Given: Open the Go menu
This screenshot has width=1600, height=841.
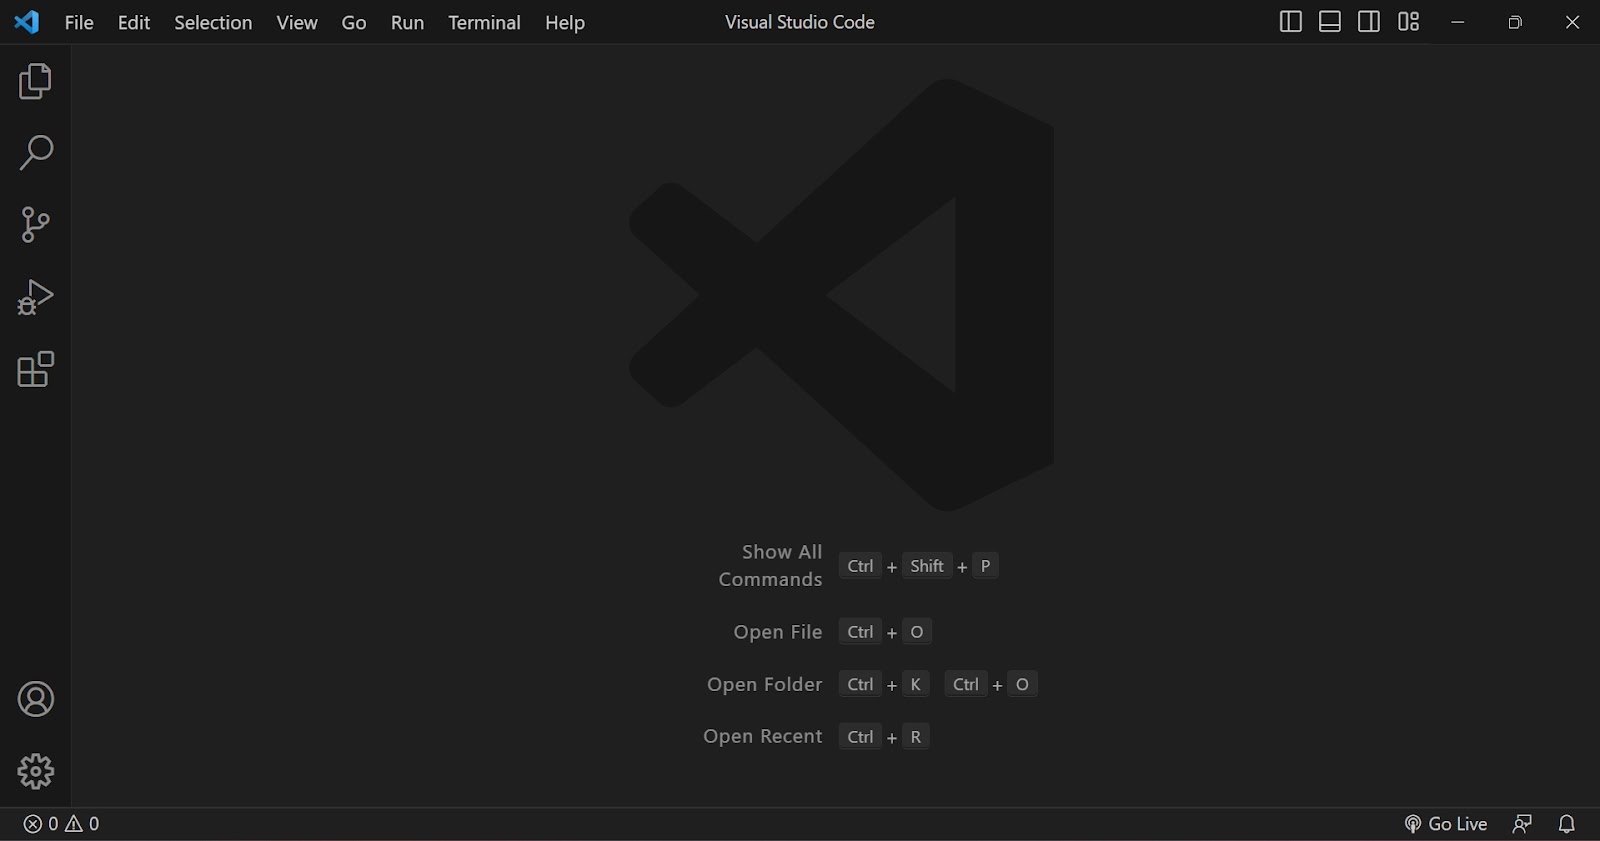Looking at the screenshot, I should [354, 22].
